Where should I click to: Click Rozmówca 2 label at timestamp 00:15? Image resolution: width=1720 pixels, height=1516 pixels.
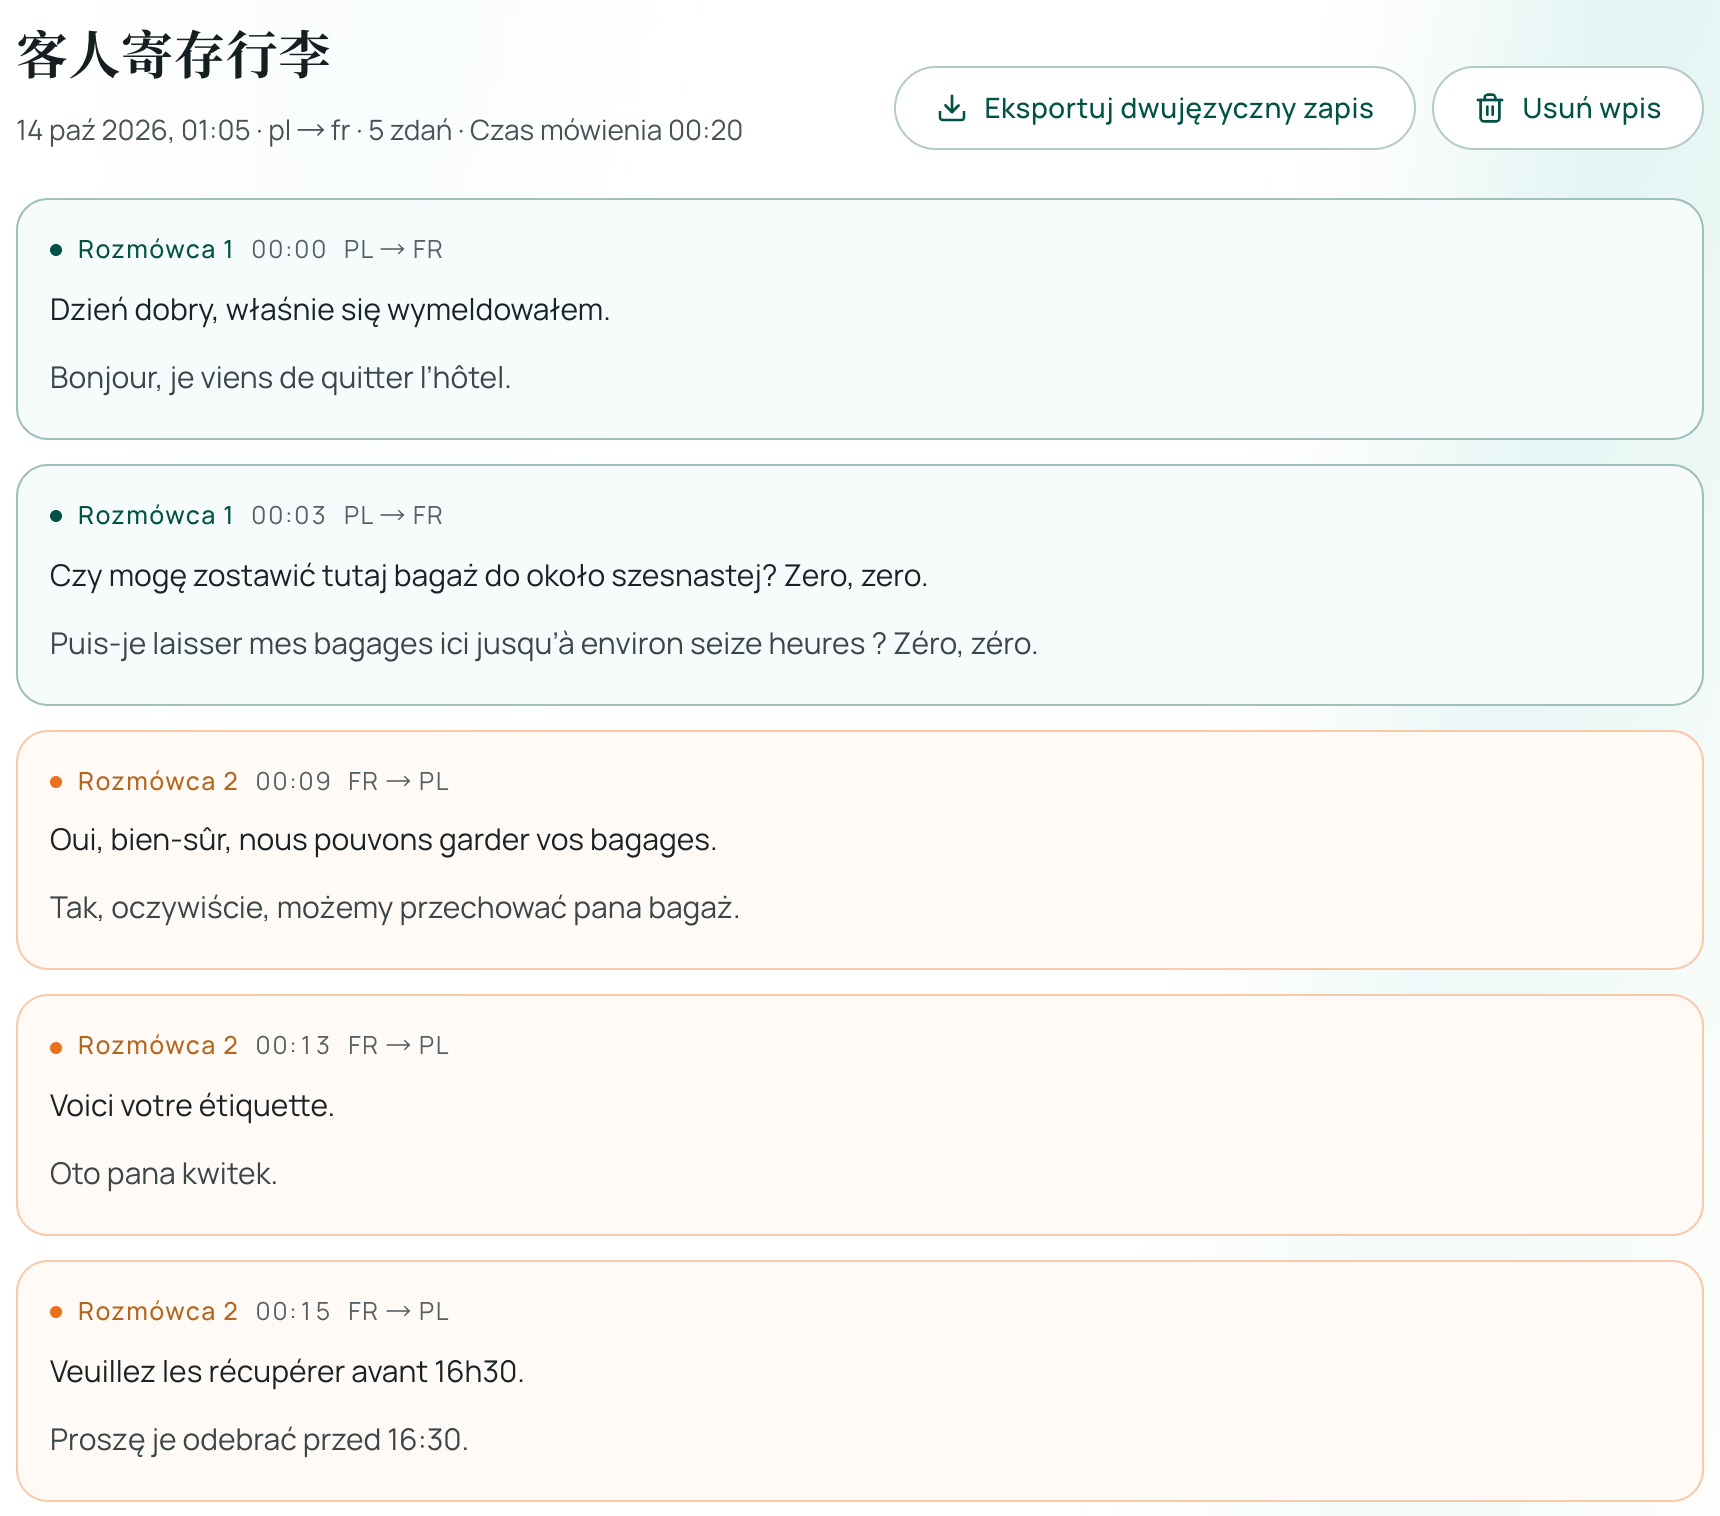[x=158, y=1311]
